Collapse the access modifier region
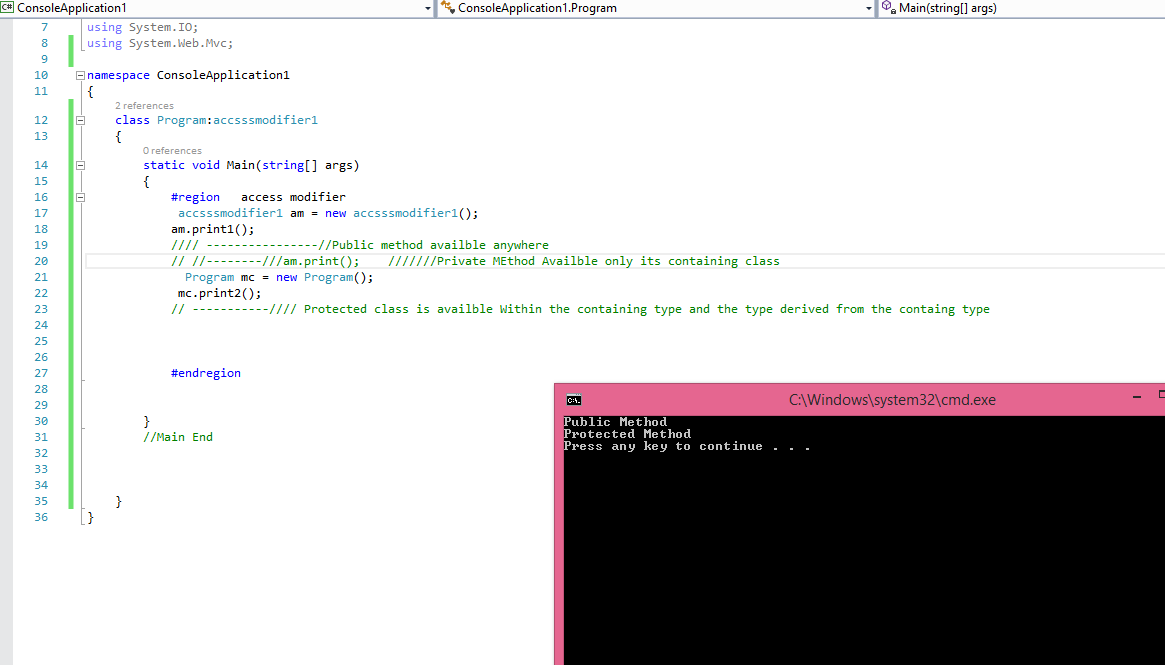Image resolution: width=1165 pixels, height=665 pixels. [79, 197]
